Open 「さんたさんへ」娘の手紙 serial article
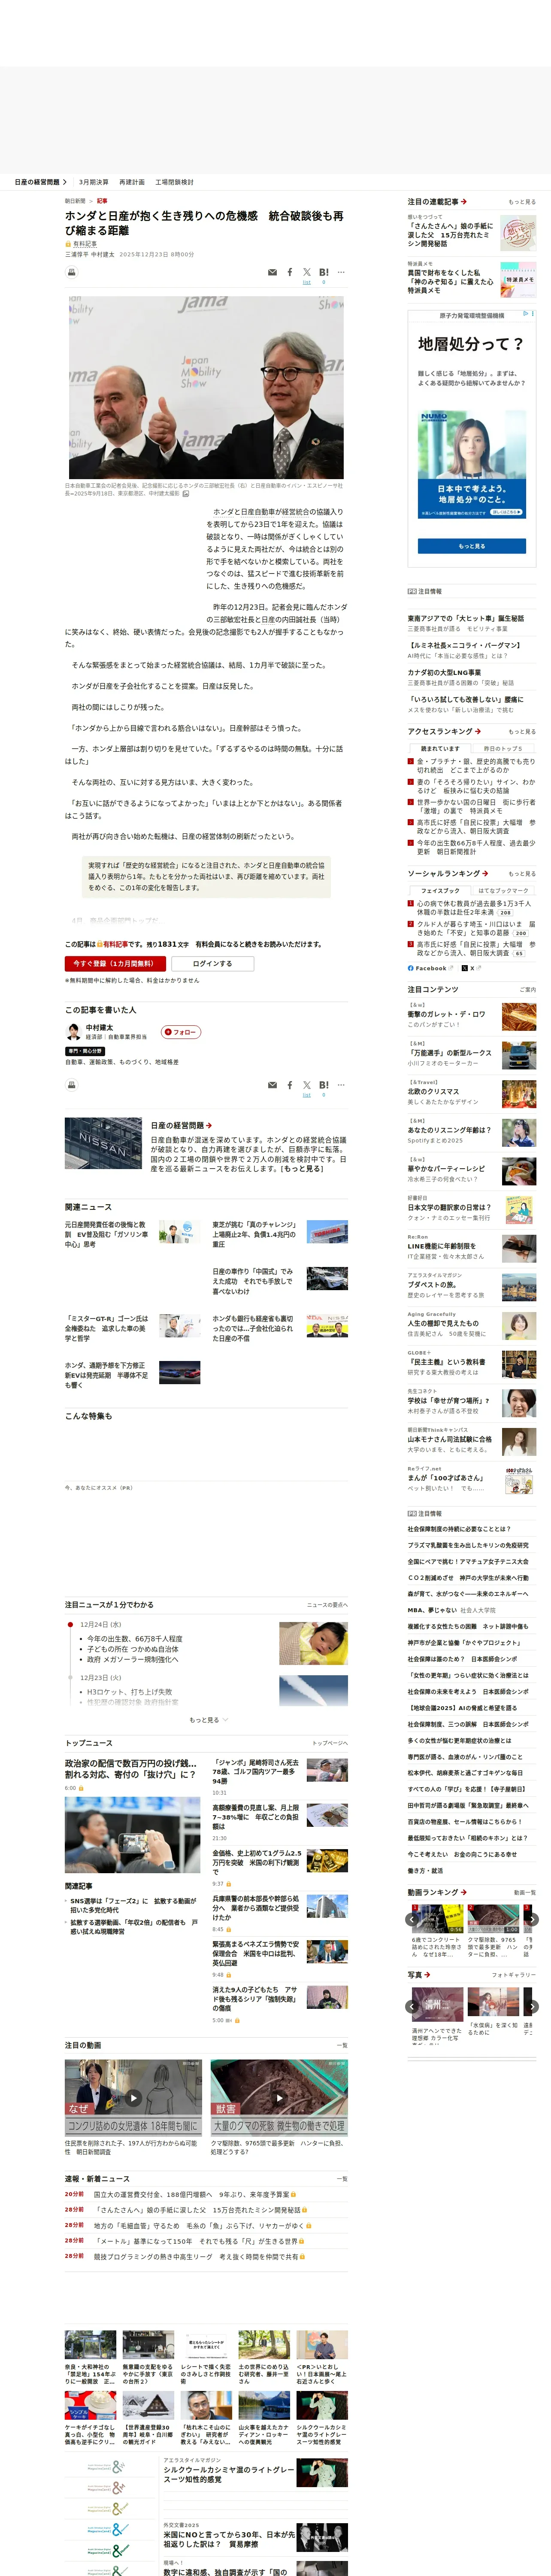This screenshot has height=2576, width=551. (450, 235)
